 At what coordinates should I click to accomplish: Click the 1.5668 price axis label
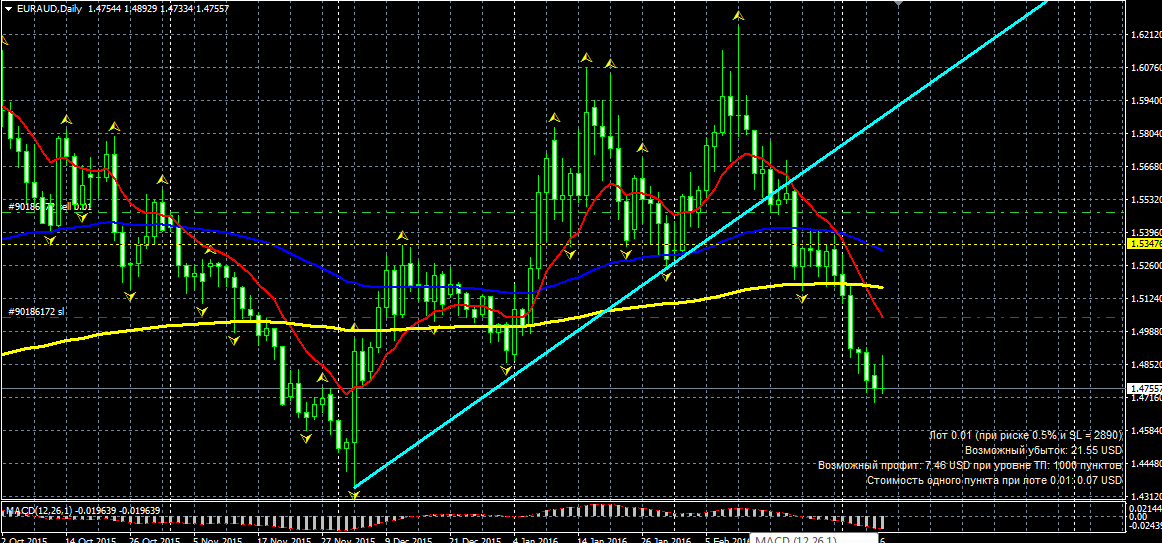tap(1146, 167)
